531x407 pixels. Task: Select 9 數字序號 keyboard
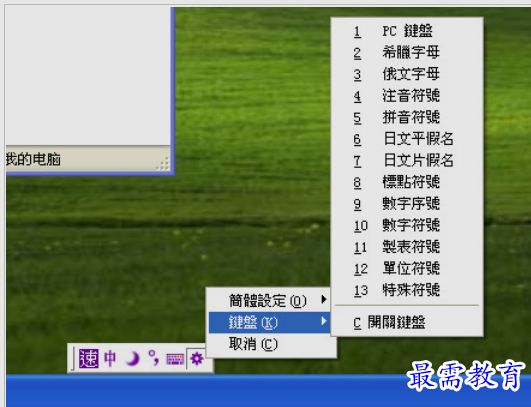tap(407, 204)
